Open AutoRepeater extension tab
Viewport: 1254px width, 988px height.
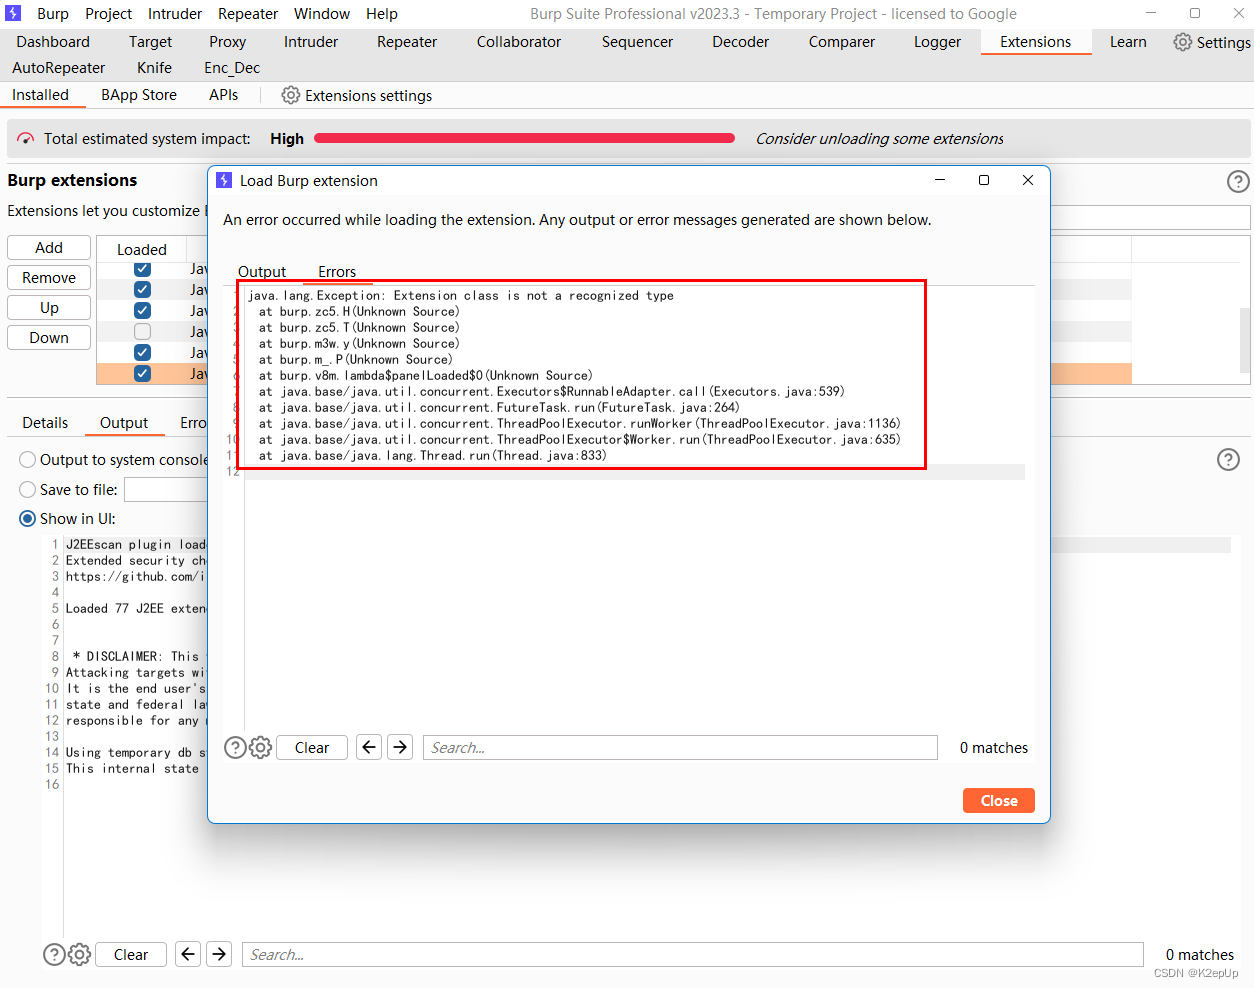point(58,68)
